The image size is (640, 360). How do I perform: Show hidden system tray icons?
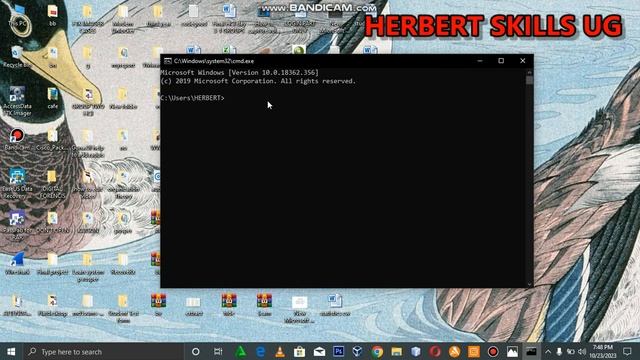click(548, 351)
